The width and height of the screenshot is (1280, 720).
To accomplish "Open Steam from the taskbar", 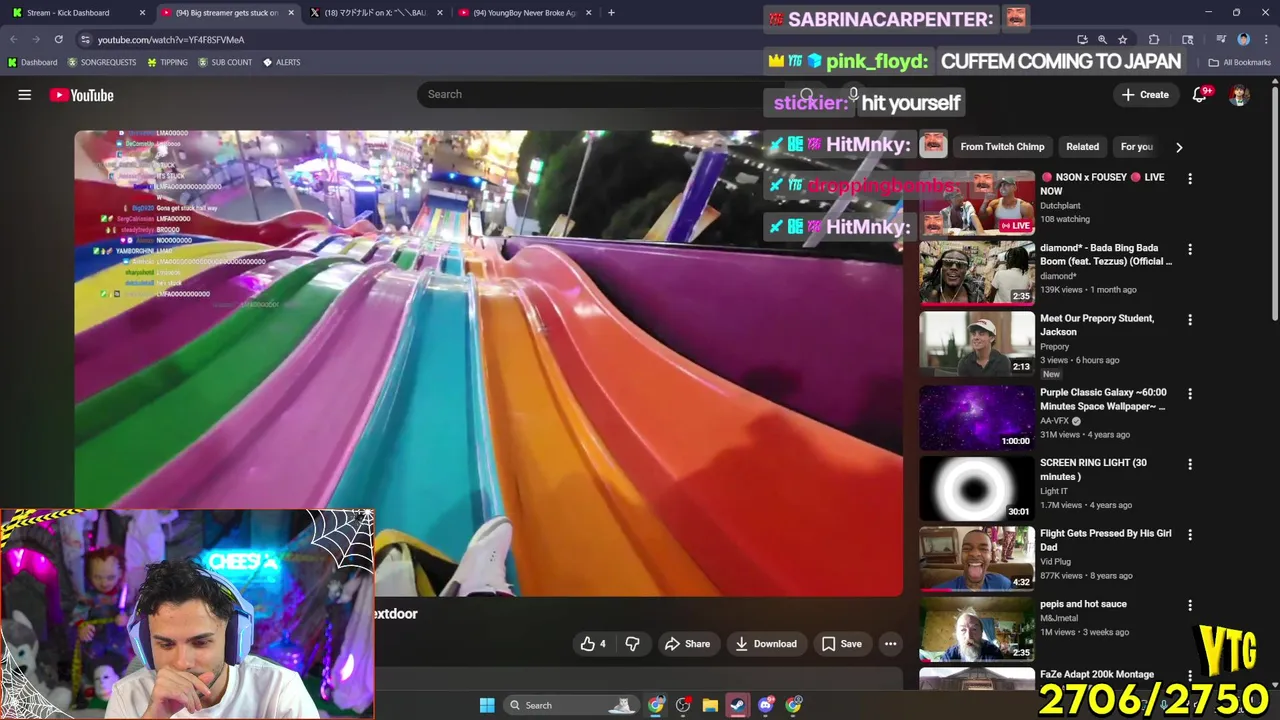I will coord(738,705).
